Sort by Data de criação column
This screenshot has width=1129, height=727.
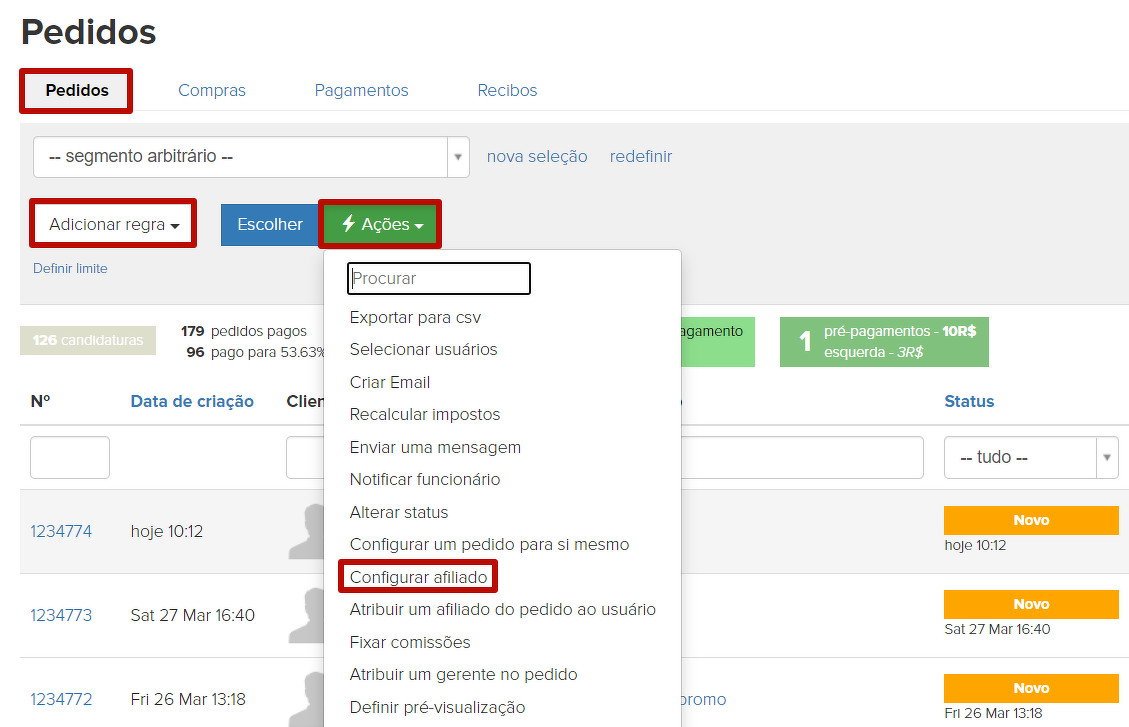192,401
